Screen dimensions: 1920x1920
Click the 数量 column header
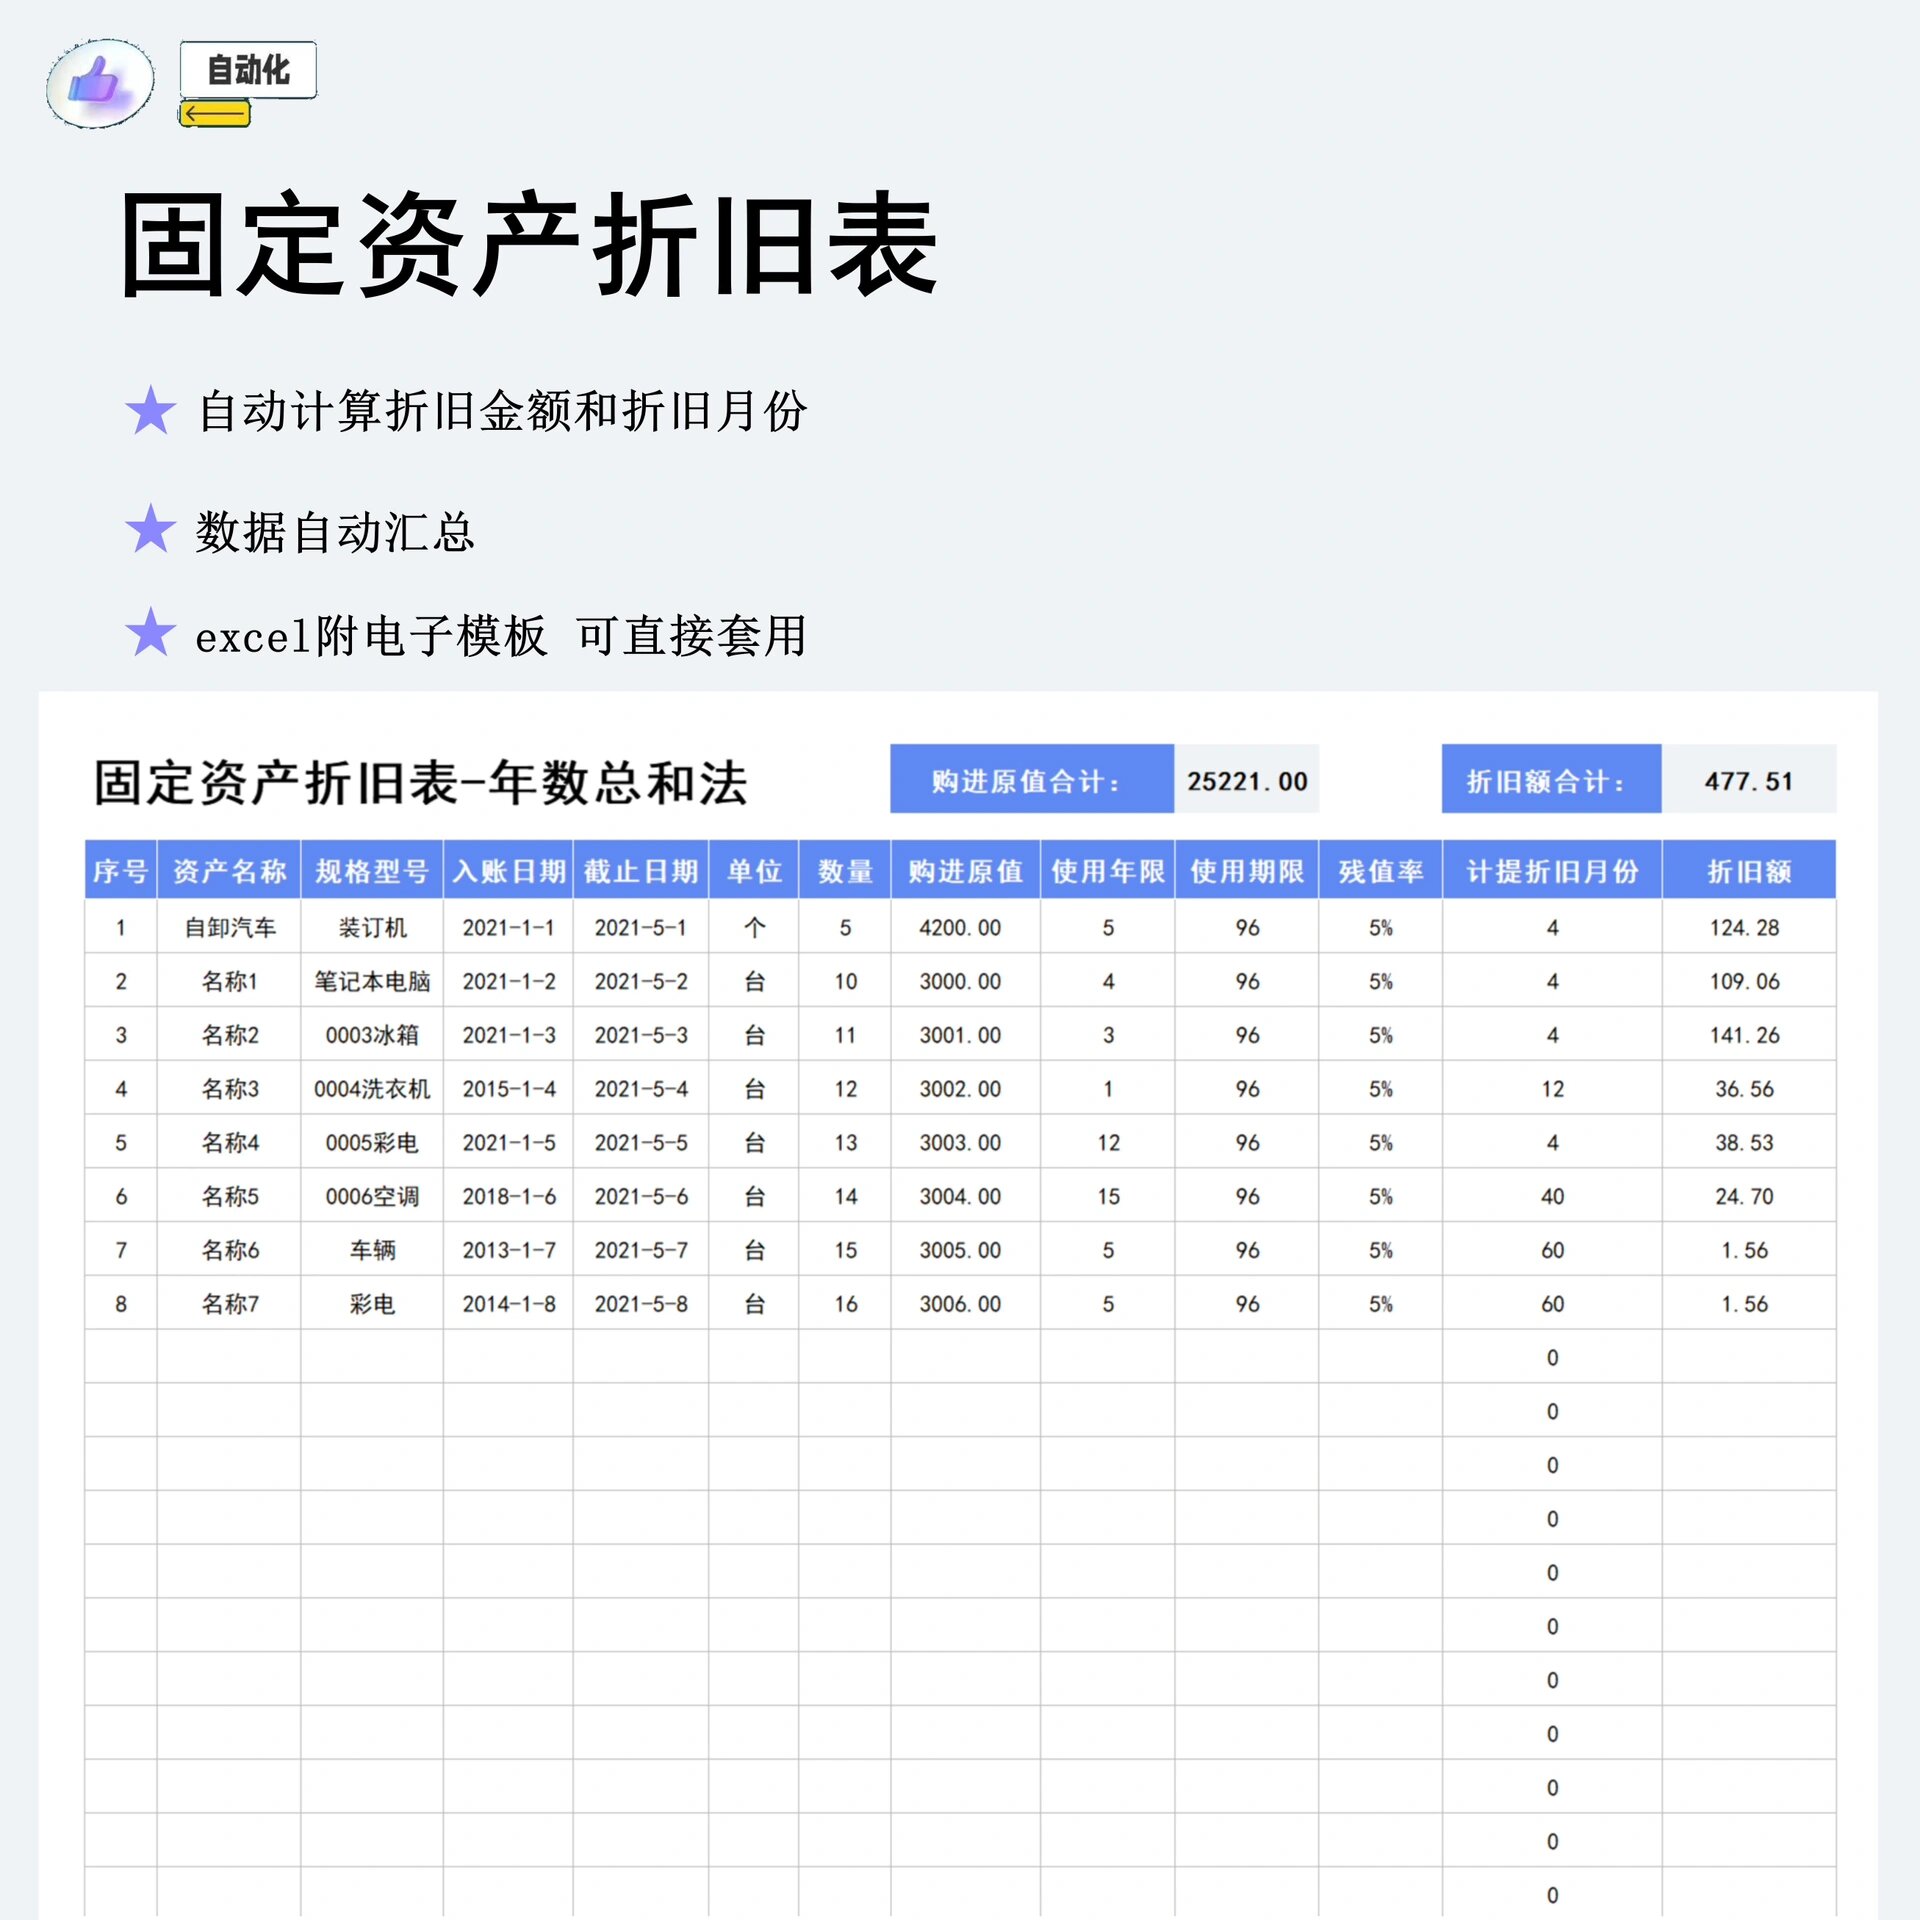[845, 870]
